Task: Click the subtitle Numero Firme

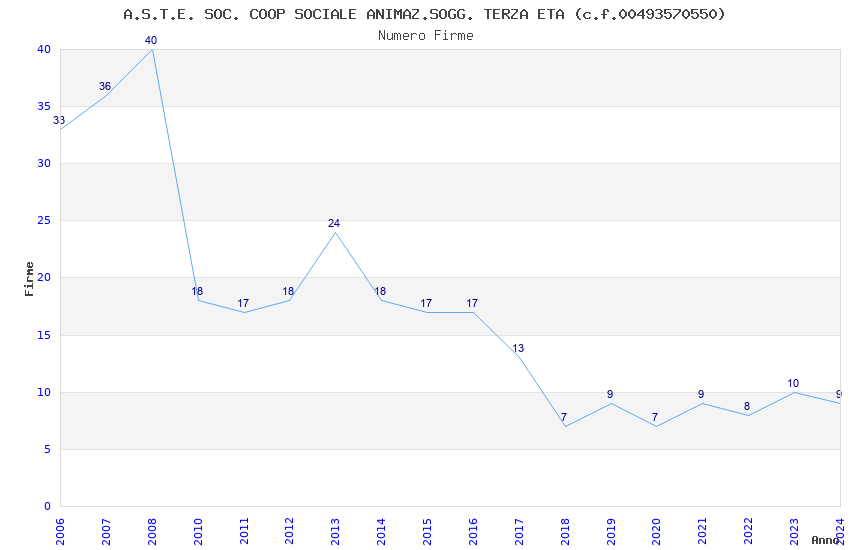Action: coord(426,36)
